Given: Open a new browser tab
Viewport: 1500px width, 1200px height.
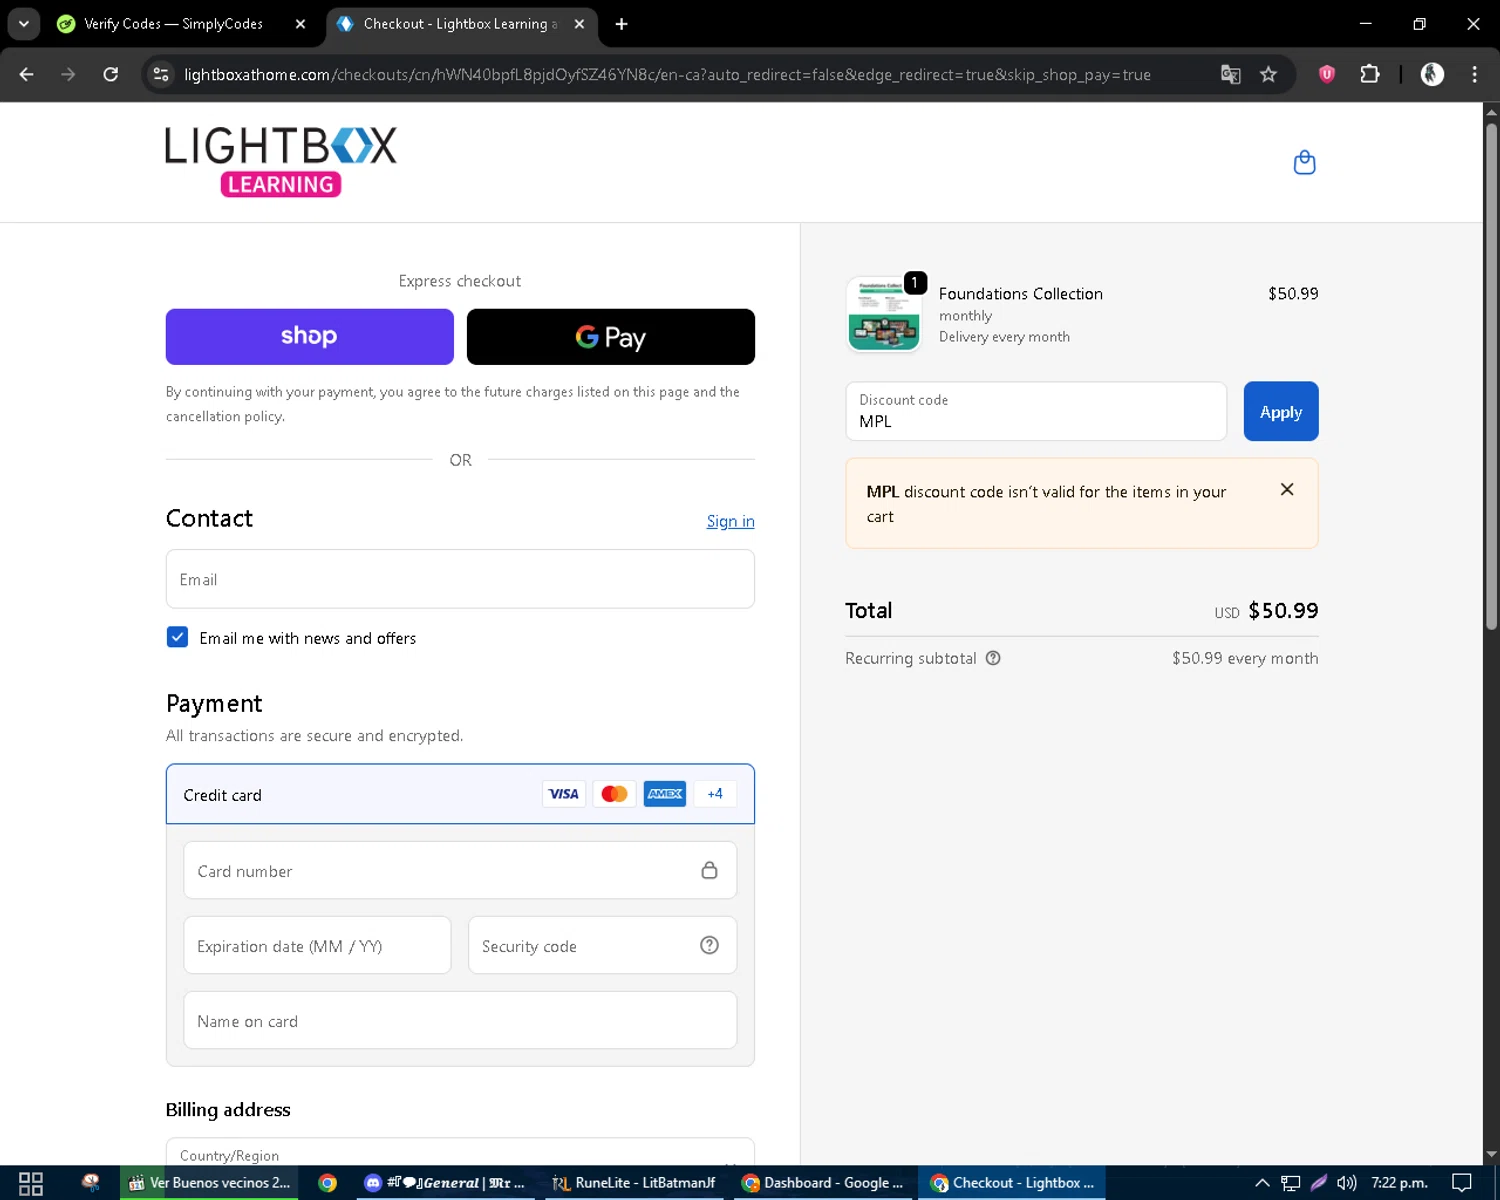Looking at the screenshot, I should (x=621, y=24).
